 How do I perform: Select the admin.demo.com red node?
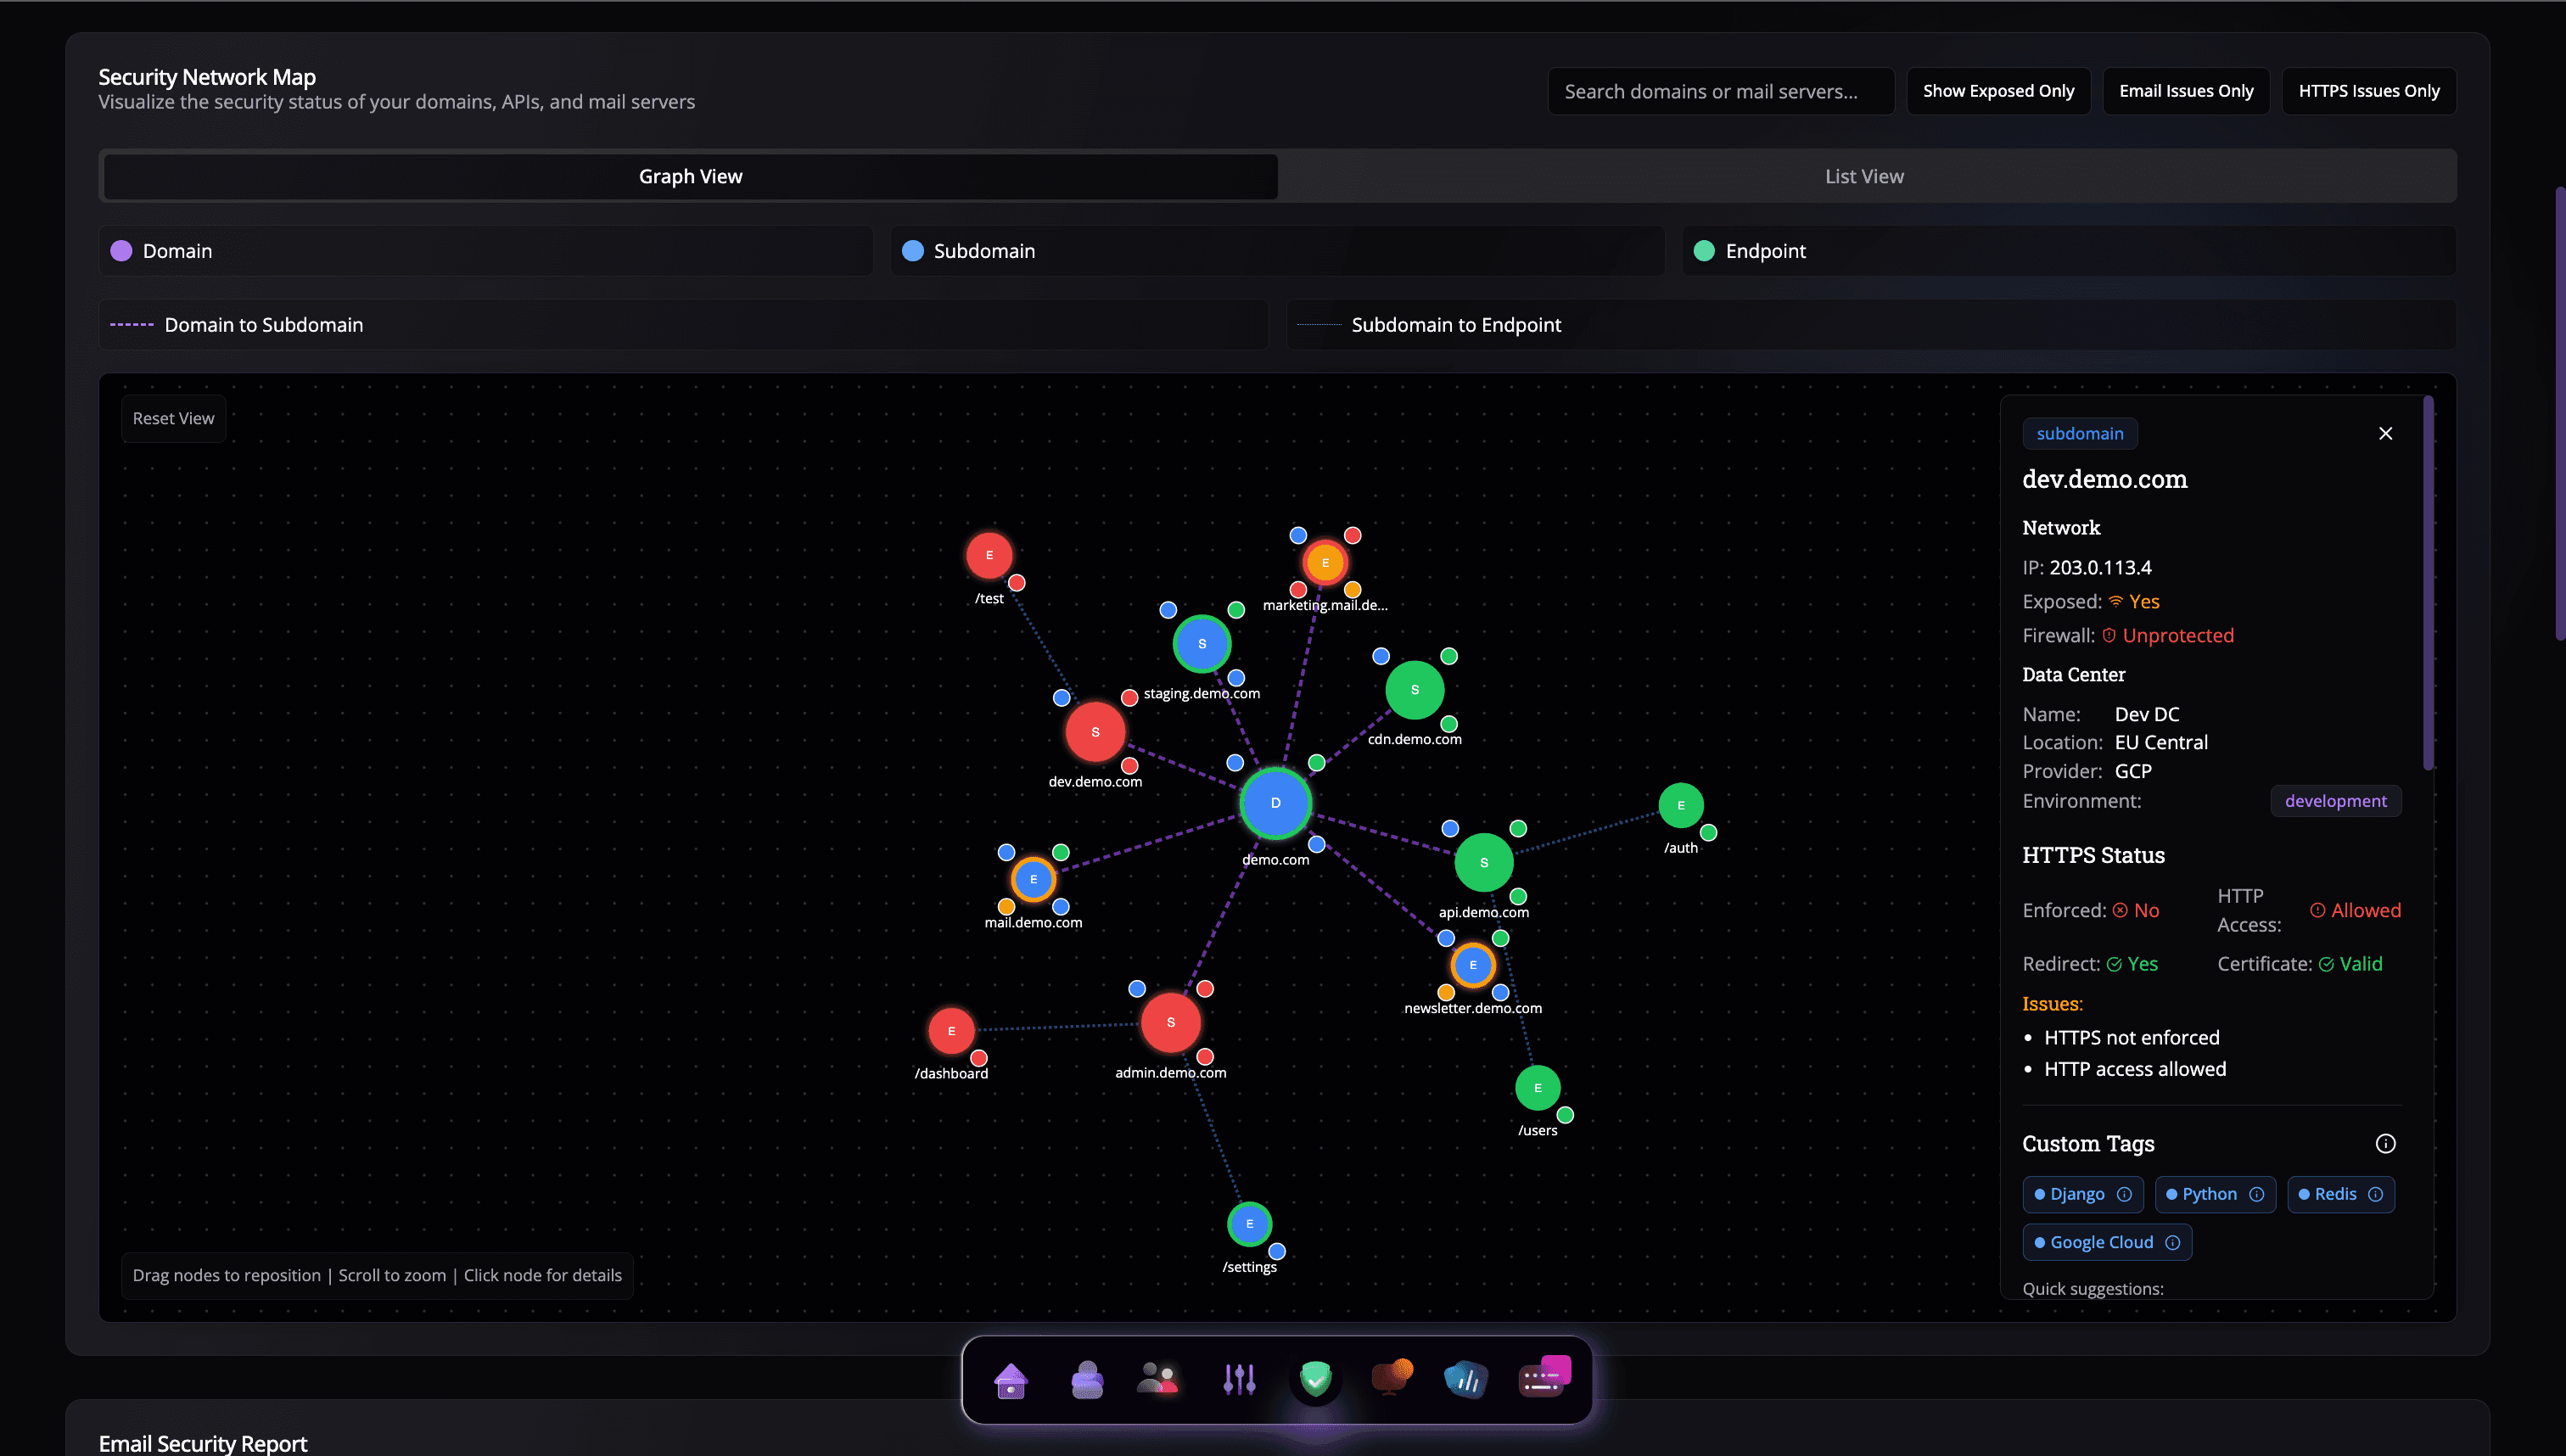pyautogui.click(x=1170, y=1022)
